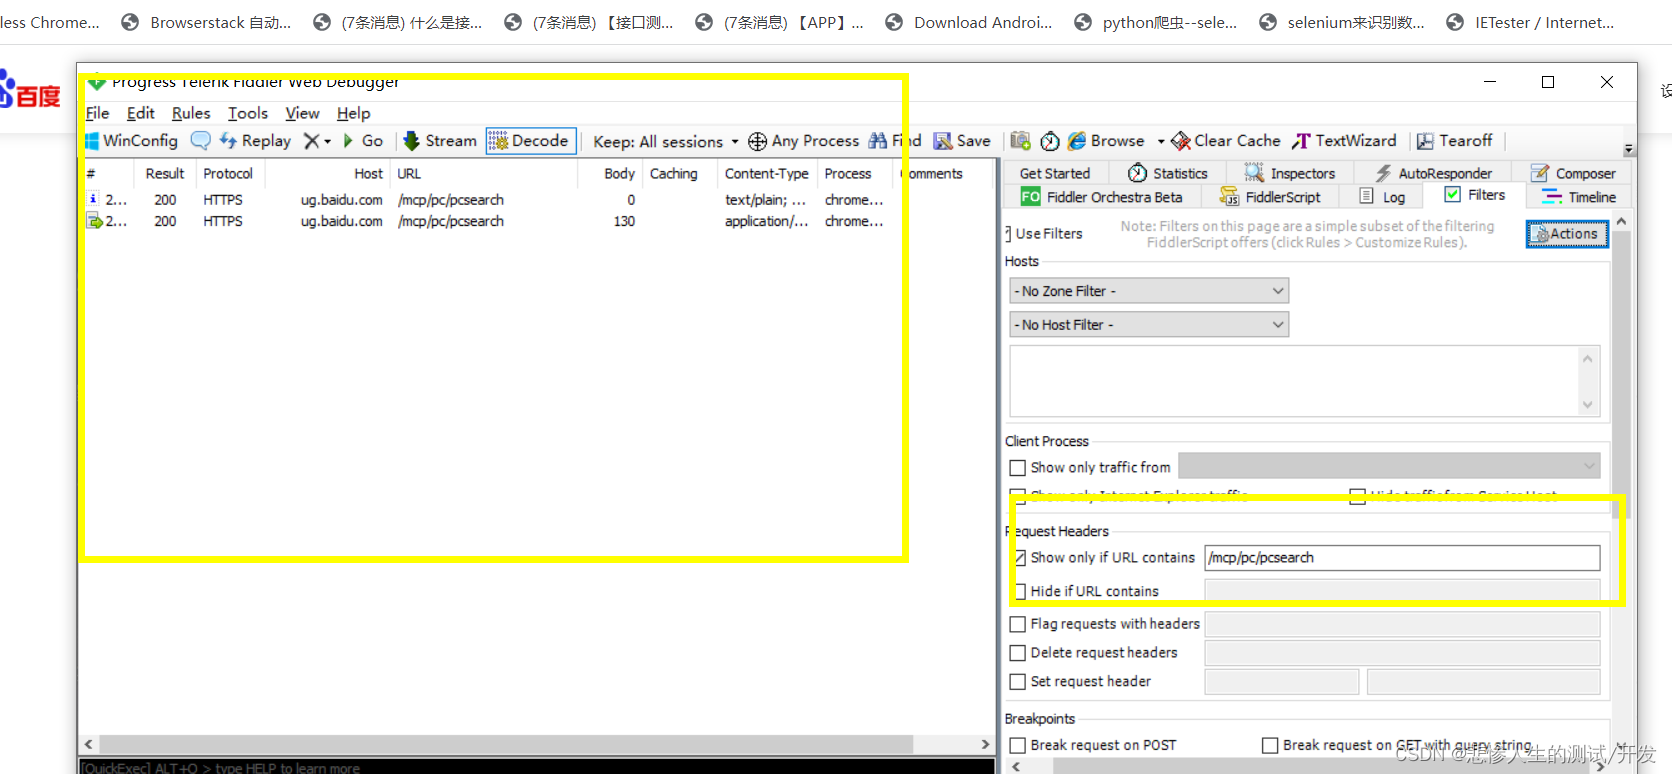Open the Download Android bookmark

(969, 22)
